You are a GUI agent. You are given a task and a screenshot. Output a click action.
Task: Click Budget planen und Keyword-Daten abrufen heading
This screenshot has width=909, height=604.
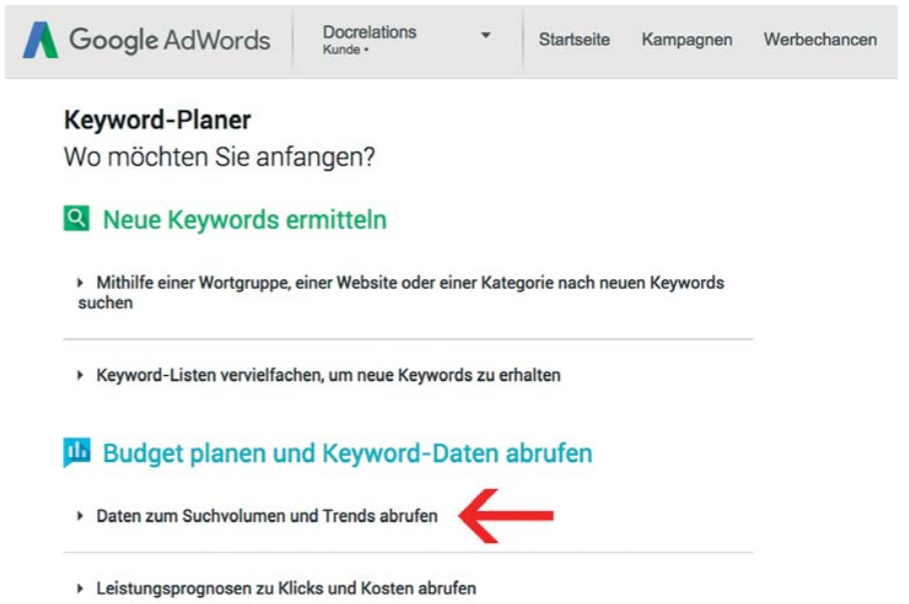(347, 453)
